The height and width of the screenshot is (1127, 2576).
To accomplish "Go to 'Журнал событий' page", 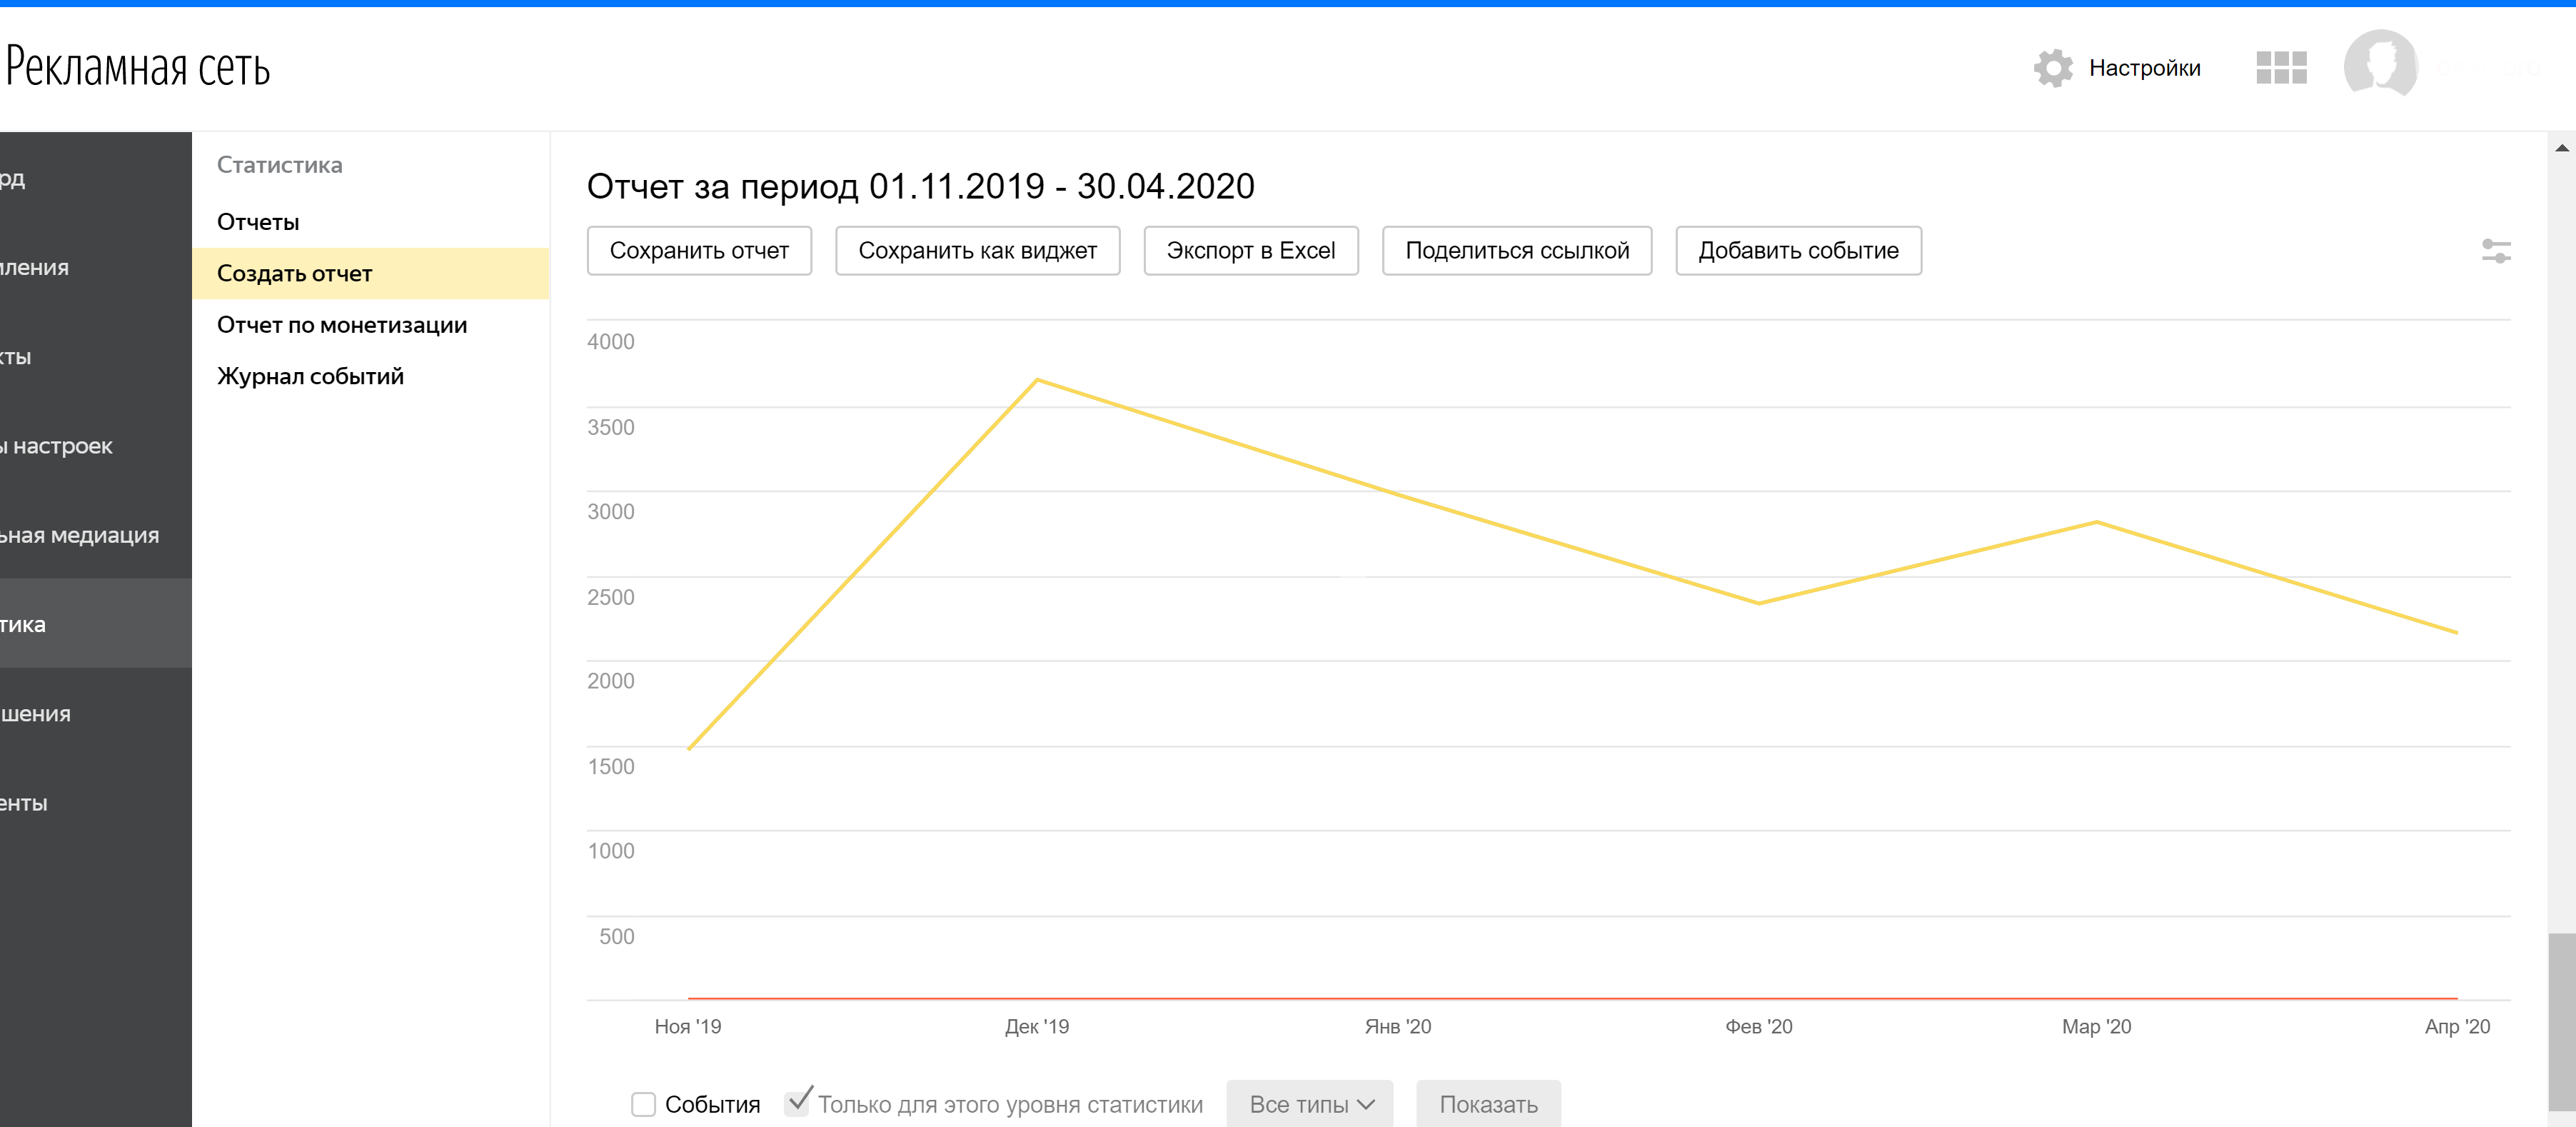I will [x=310, y=377].
